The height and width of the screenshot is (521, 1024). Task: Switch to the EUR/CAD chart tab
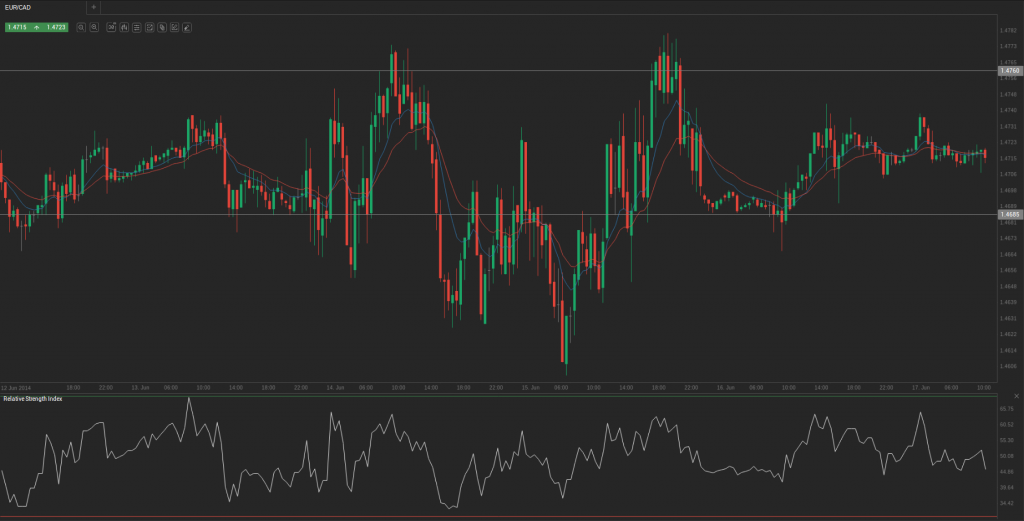20,7
